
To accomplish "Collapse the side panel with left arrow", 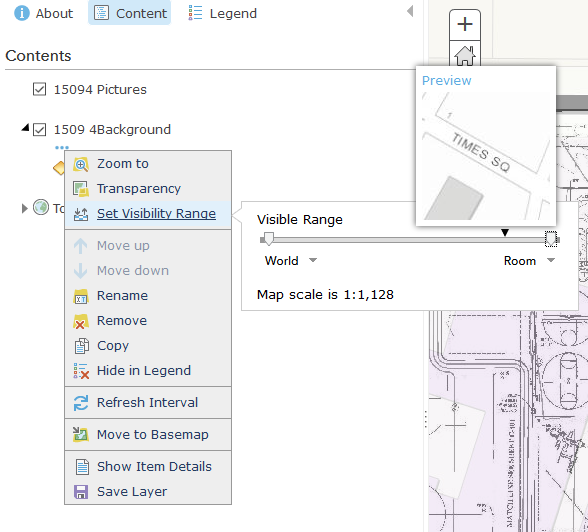I will [410, 11].
